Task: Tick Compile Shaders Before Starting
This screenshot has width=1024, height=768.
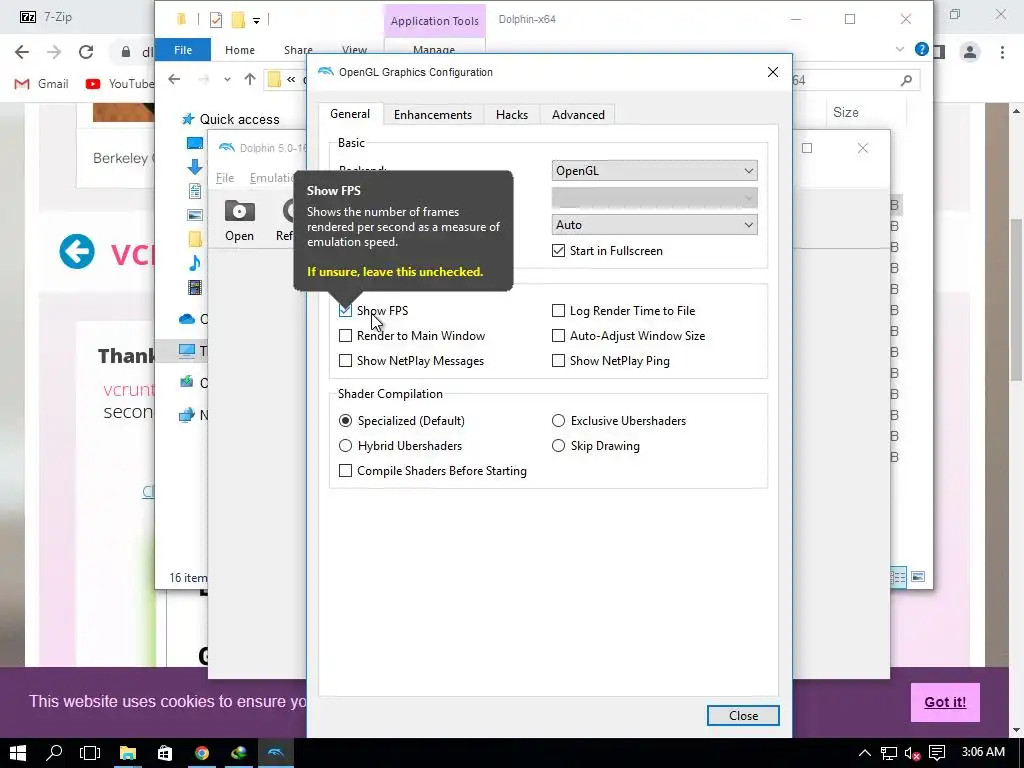Action: coord(345,471)
